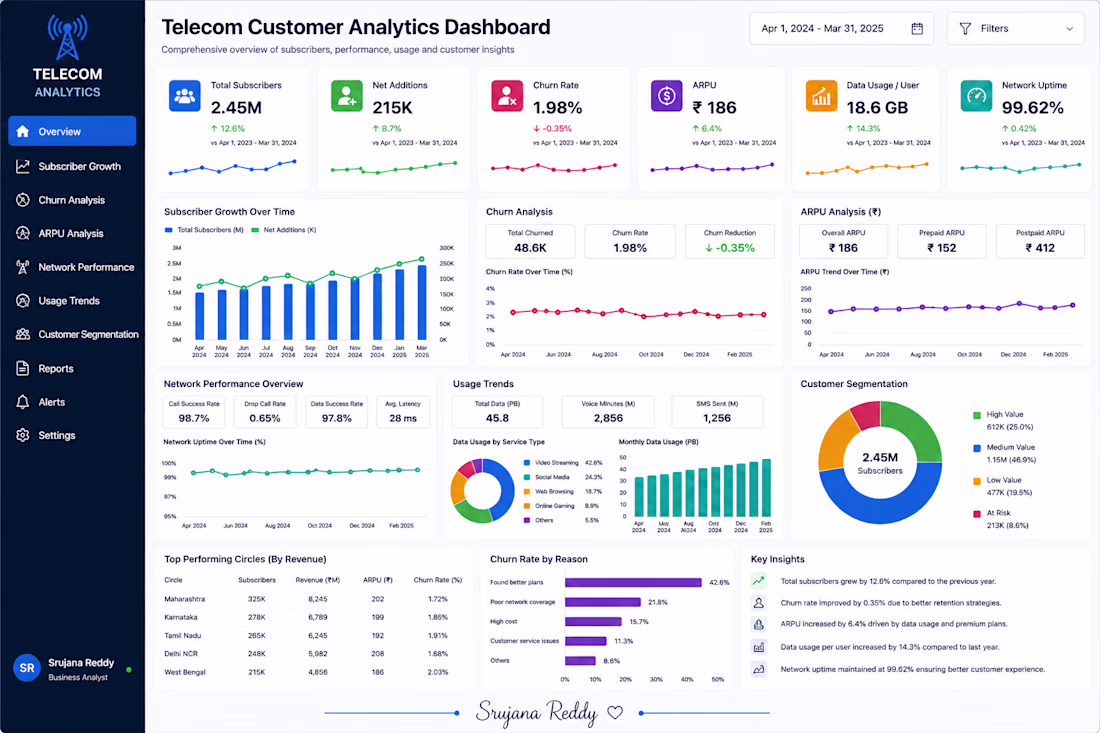Click the Reports document icon
The height and width of the screenshot is (733, 1100).
[22, 368]
